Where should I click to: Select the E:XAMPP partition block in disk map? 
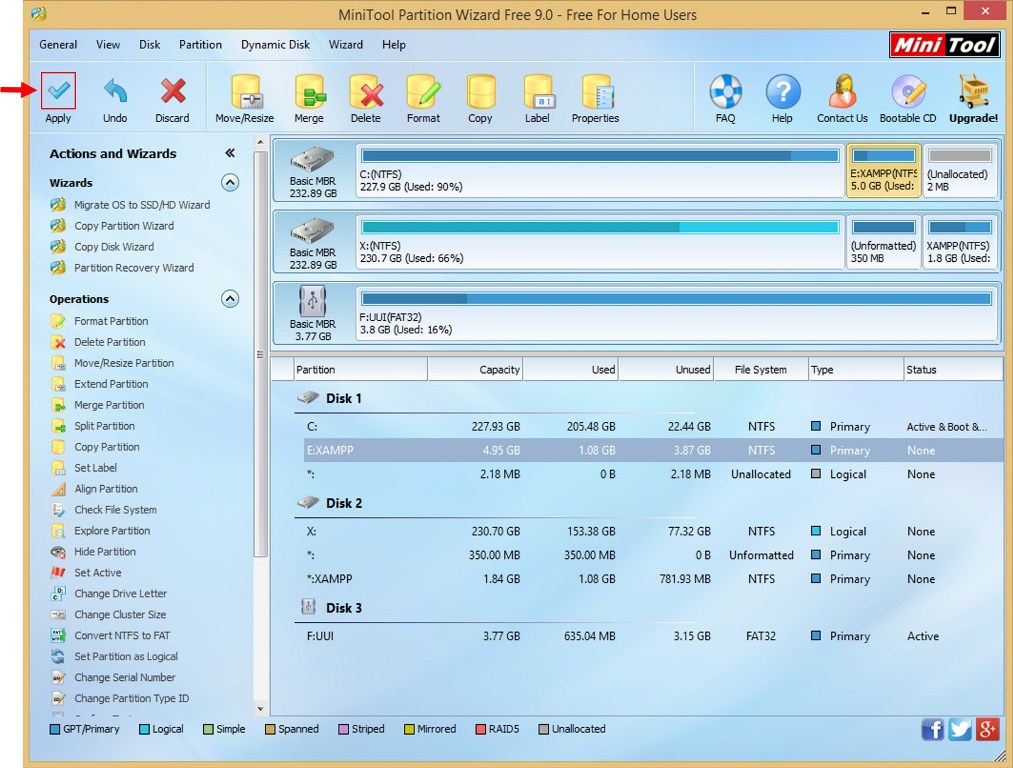884,171
